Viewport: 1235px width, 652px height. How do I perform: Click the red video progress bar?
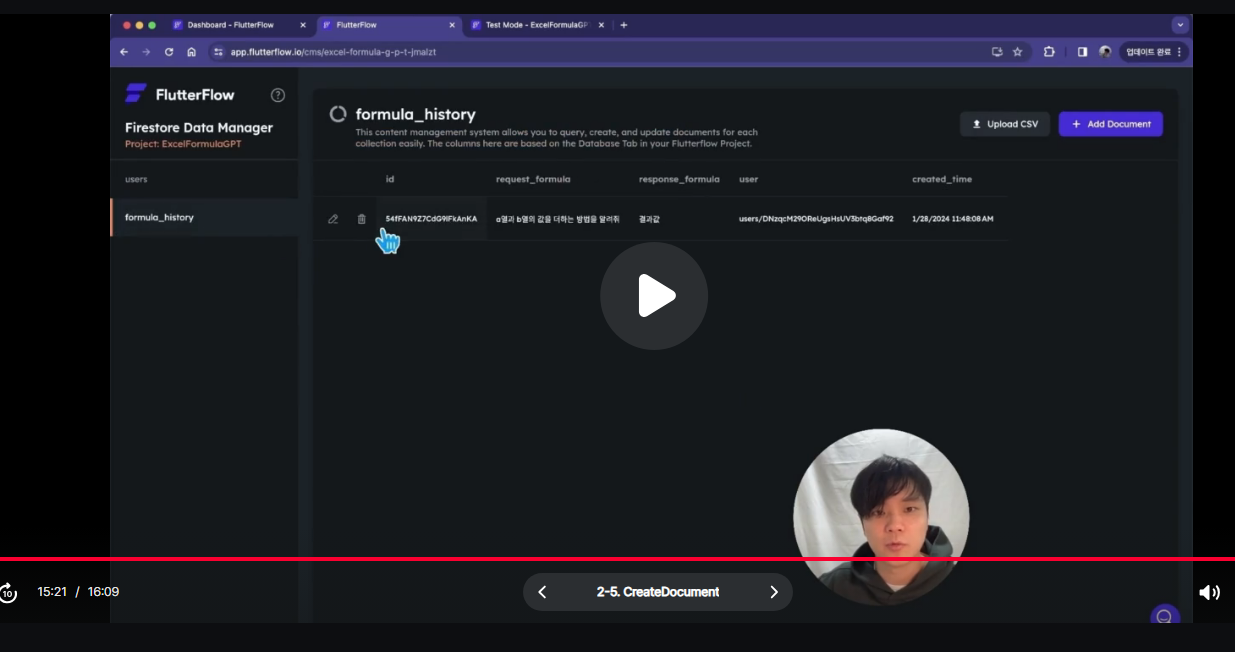pyautogui.click(x=617, y=559)
